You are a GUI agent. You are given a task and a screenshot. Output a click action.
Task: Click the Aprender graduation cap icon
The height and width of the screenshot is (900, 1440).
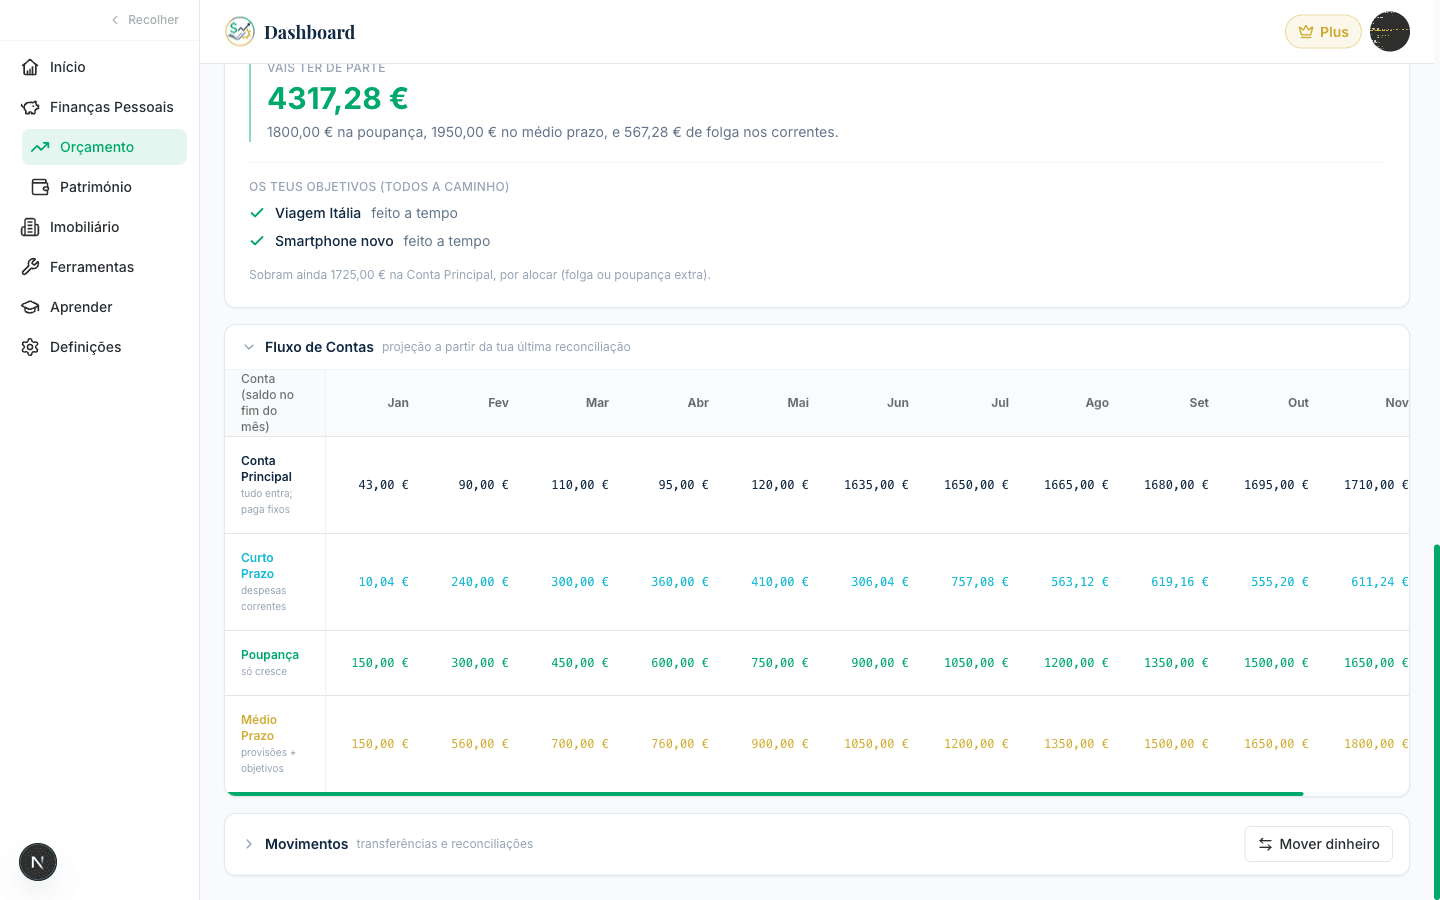coord(30,307)
